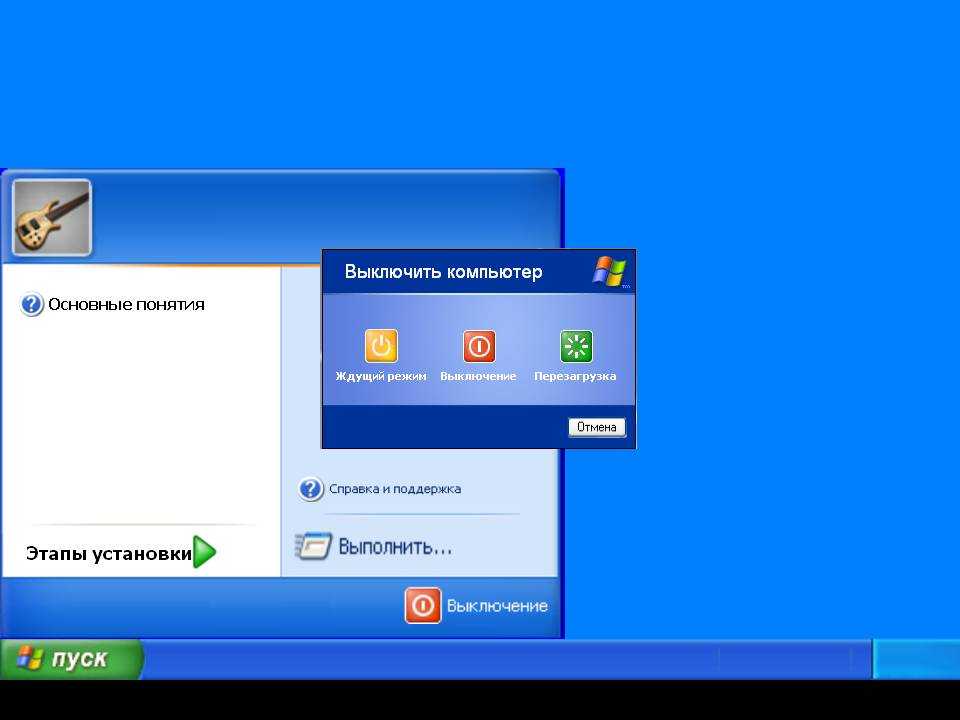Cancel the shutdown dialog with Отмена
Image resolution: width=960 pixels, height=720 pixels.
point(597,427)
